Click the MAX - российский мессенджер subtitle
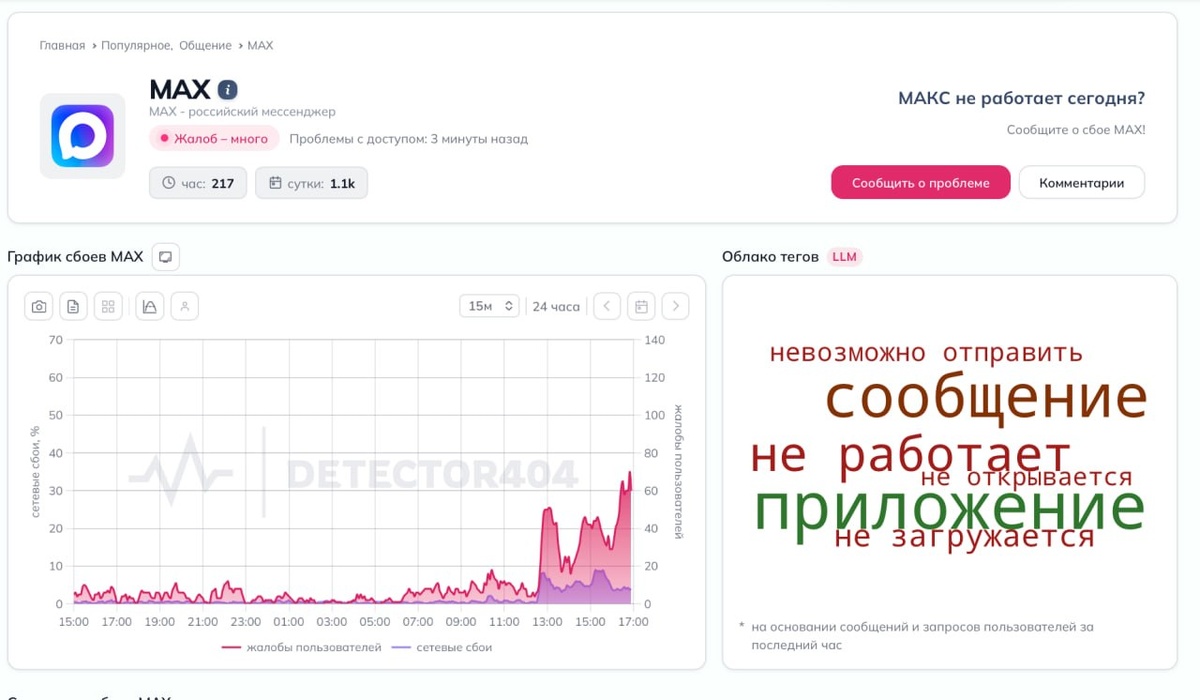 point(242,112)
